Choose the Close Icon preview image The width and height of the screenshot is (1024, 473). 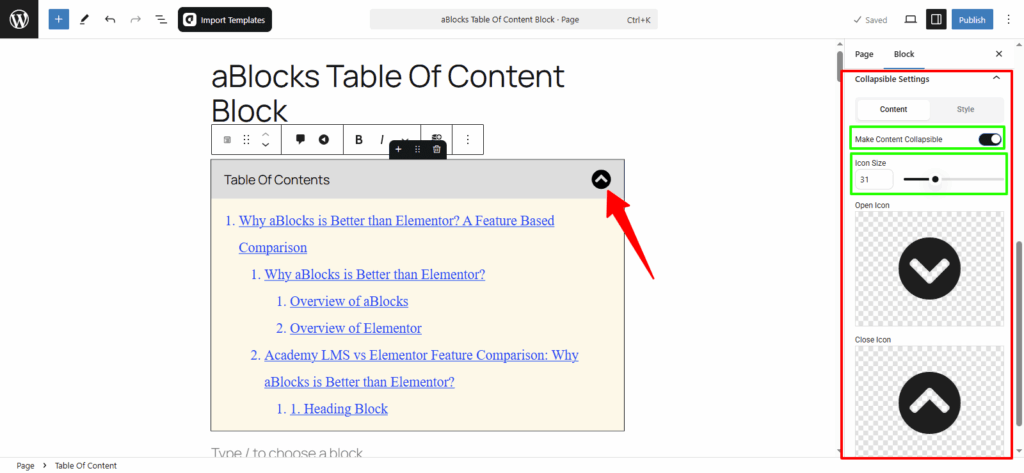tap(929, 401)
